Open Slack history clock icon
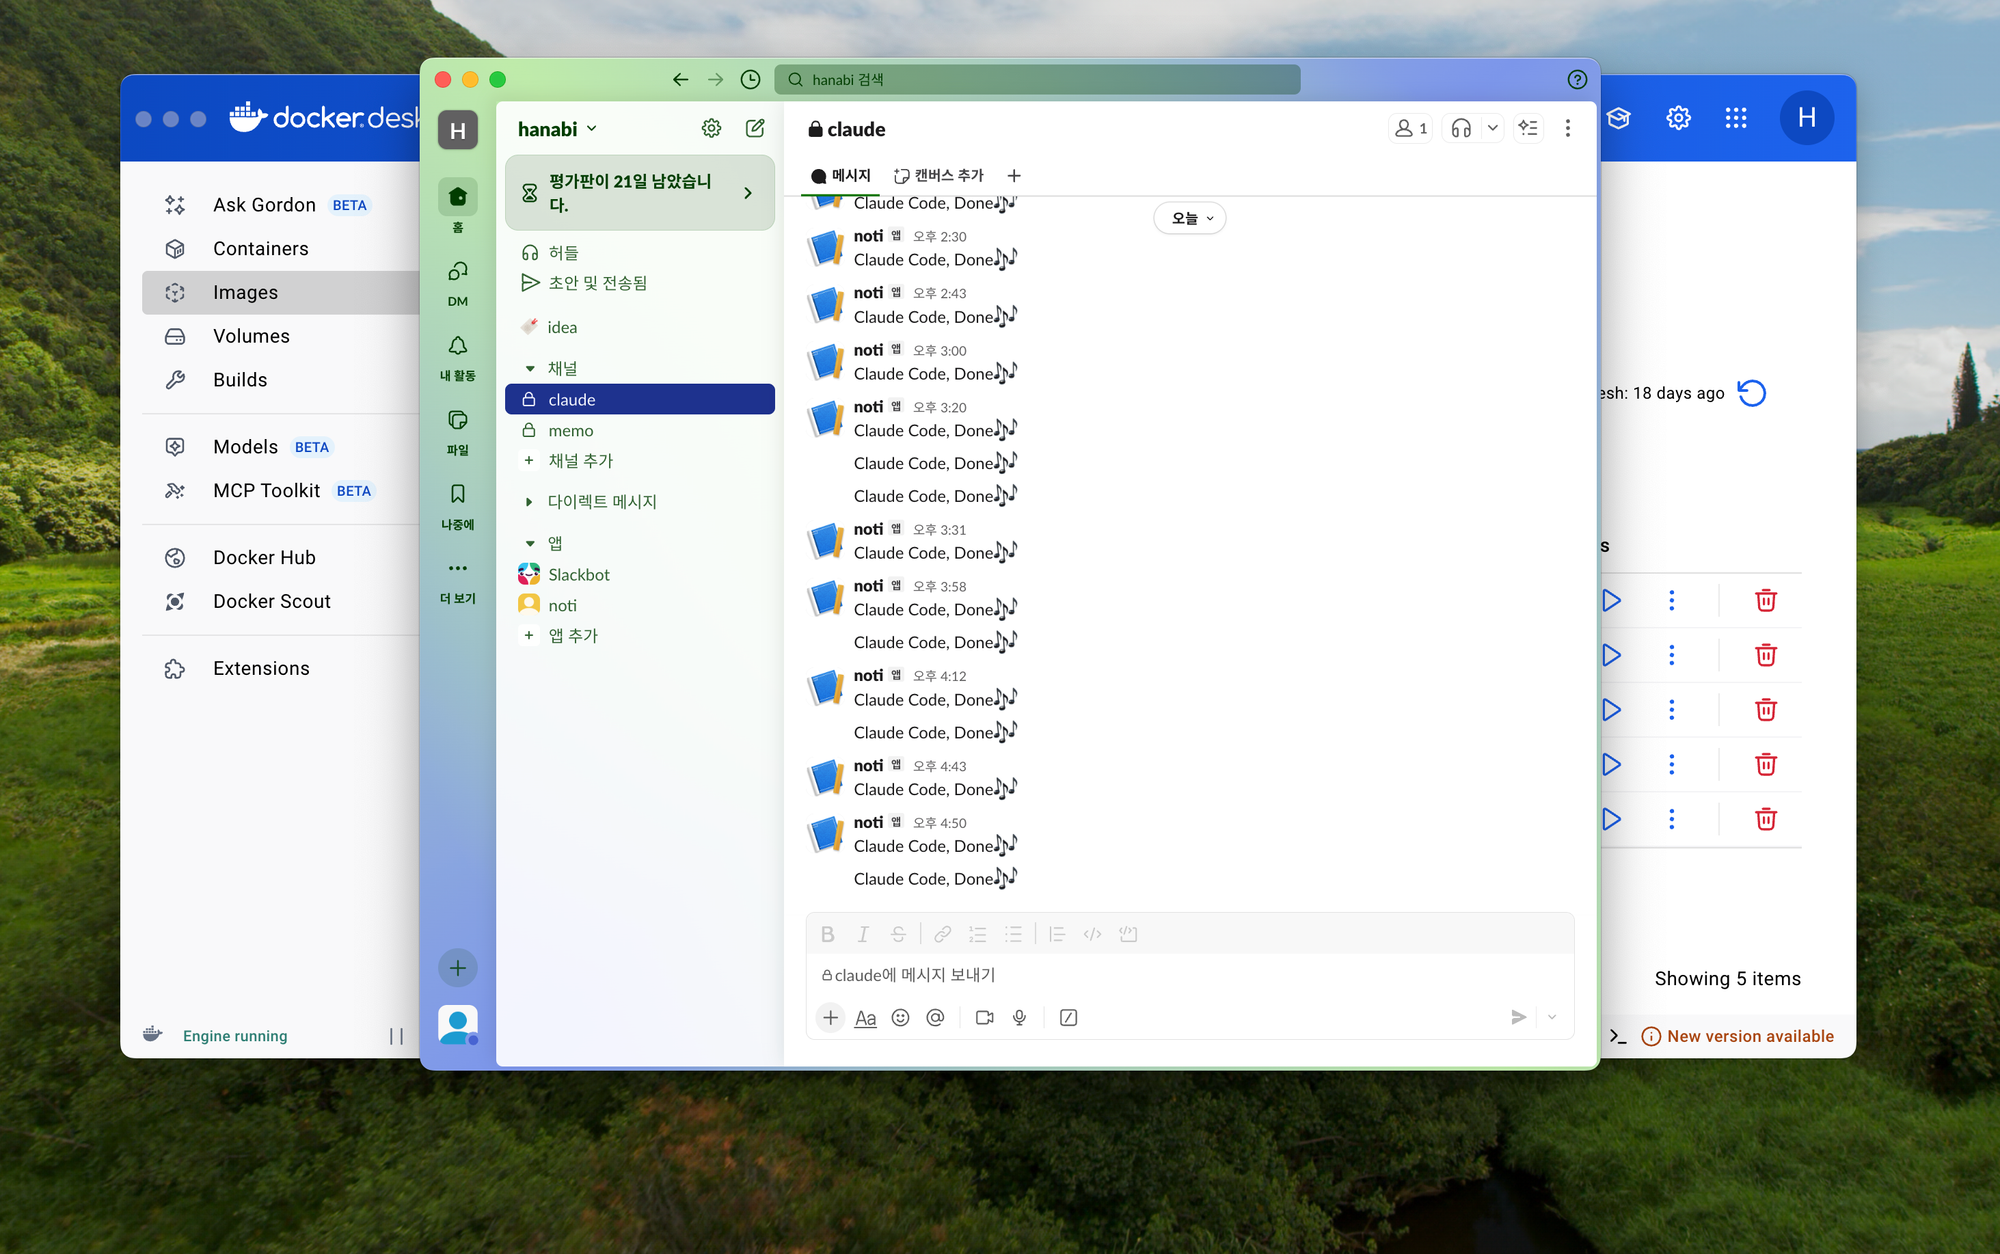The height and width of the screenshot is (1254, 2000). pos(750,79)
